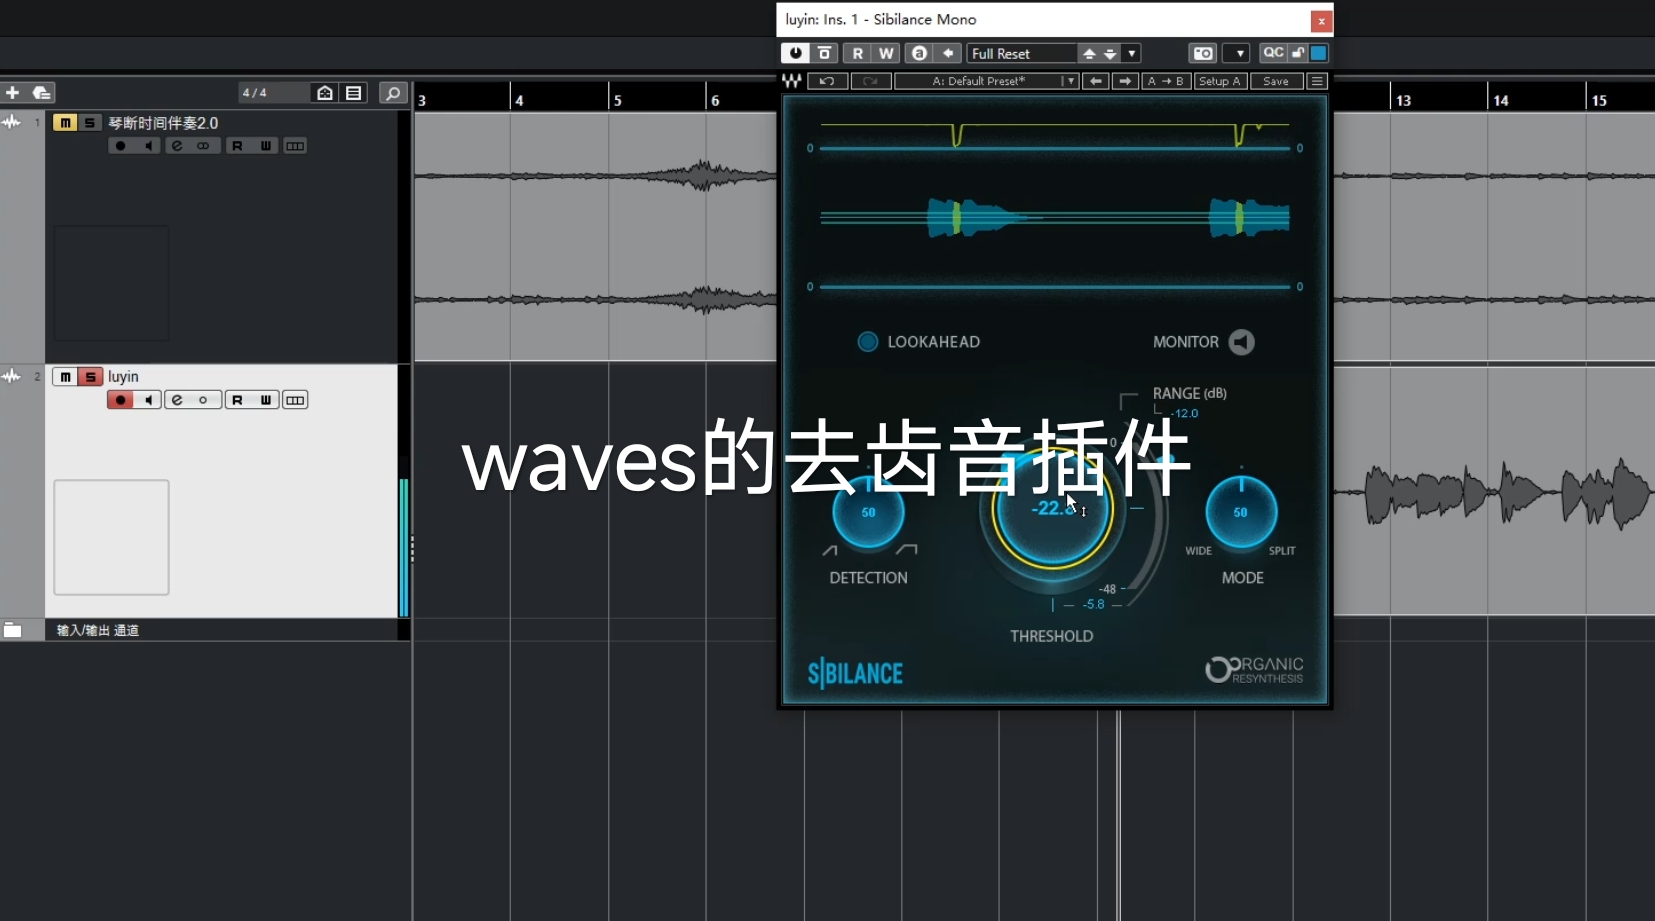Redo change in Waves toolbar
Viewport: 1655px width, 921px height.
(870, 81)
